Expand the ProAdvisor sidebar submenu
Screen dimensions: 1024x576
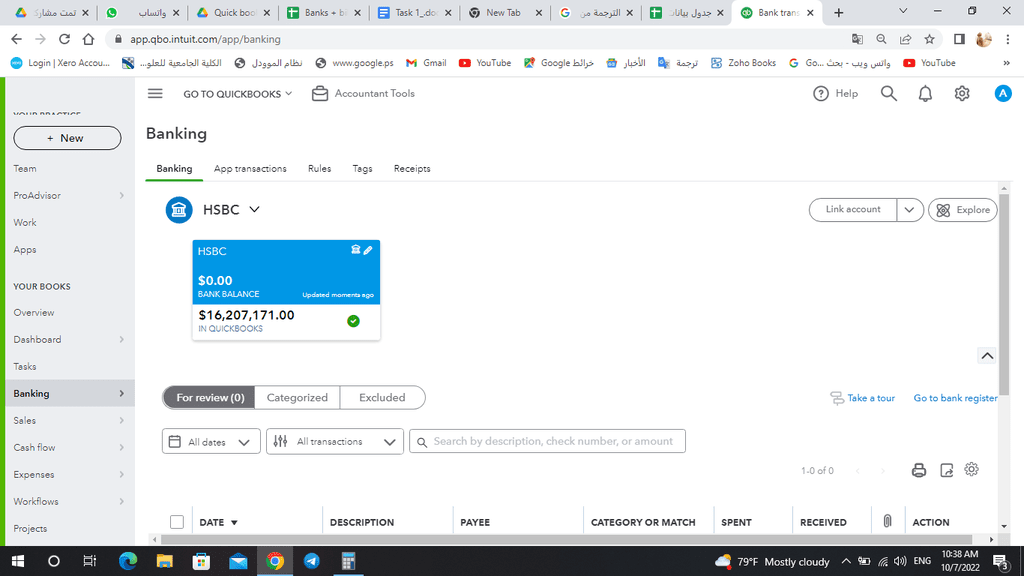click(121, 195)
